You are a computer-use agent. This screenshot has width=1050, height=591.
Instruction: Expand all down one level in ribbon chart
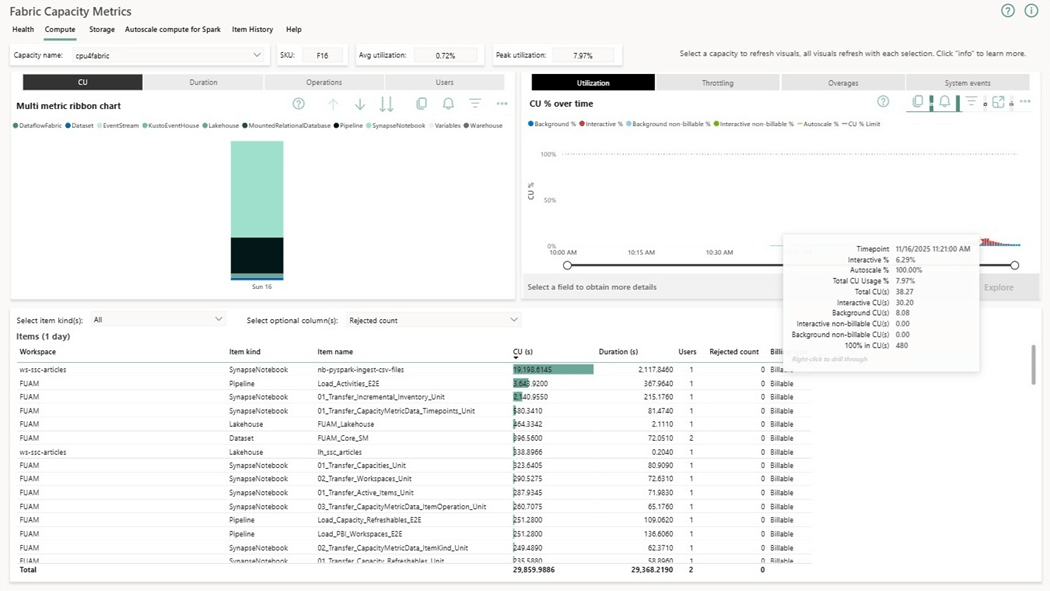386,104
